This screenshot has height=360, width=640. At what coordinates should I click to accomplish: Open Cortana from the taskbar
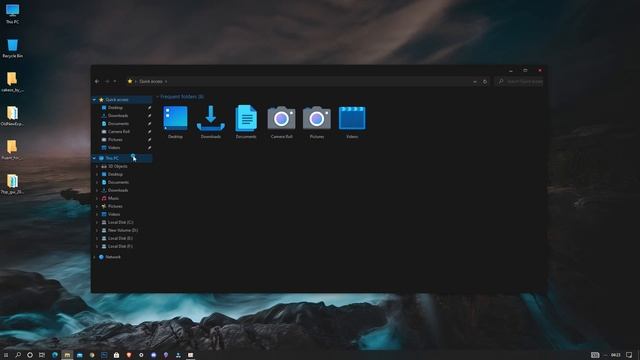[30, 355]
